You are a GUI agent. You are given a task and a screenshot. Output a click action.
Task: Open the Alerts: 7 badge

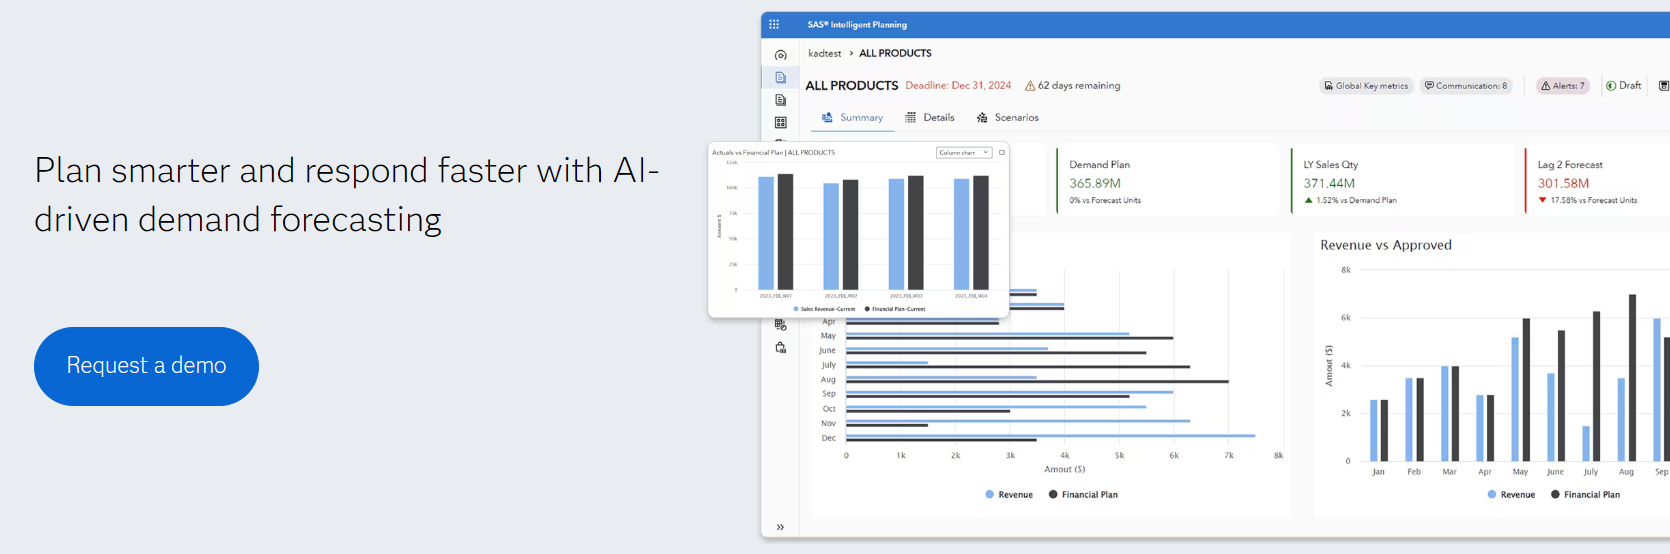(1562, 86)
